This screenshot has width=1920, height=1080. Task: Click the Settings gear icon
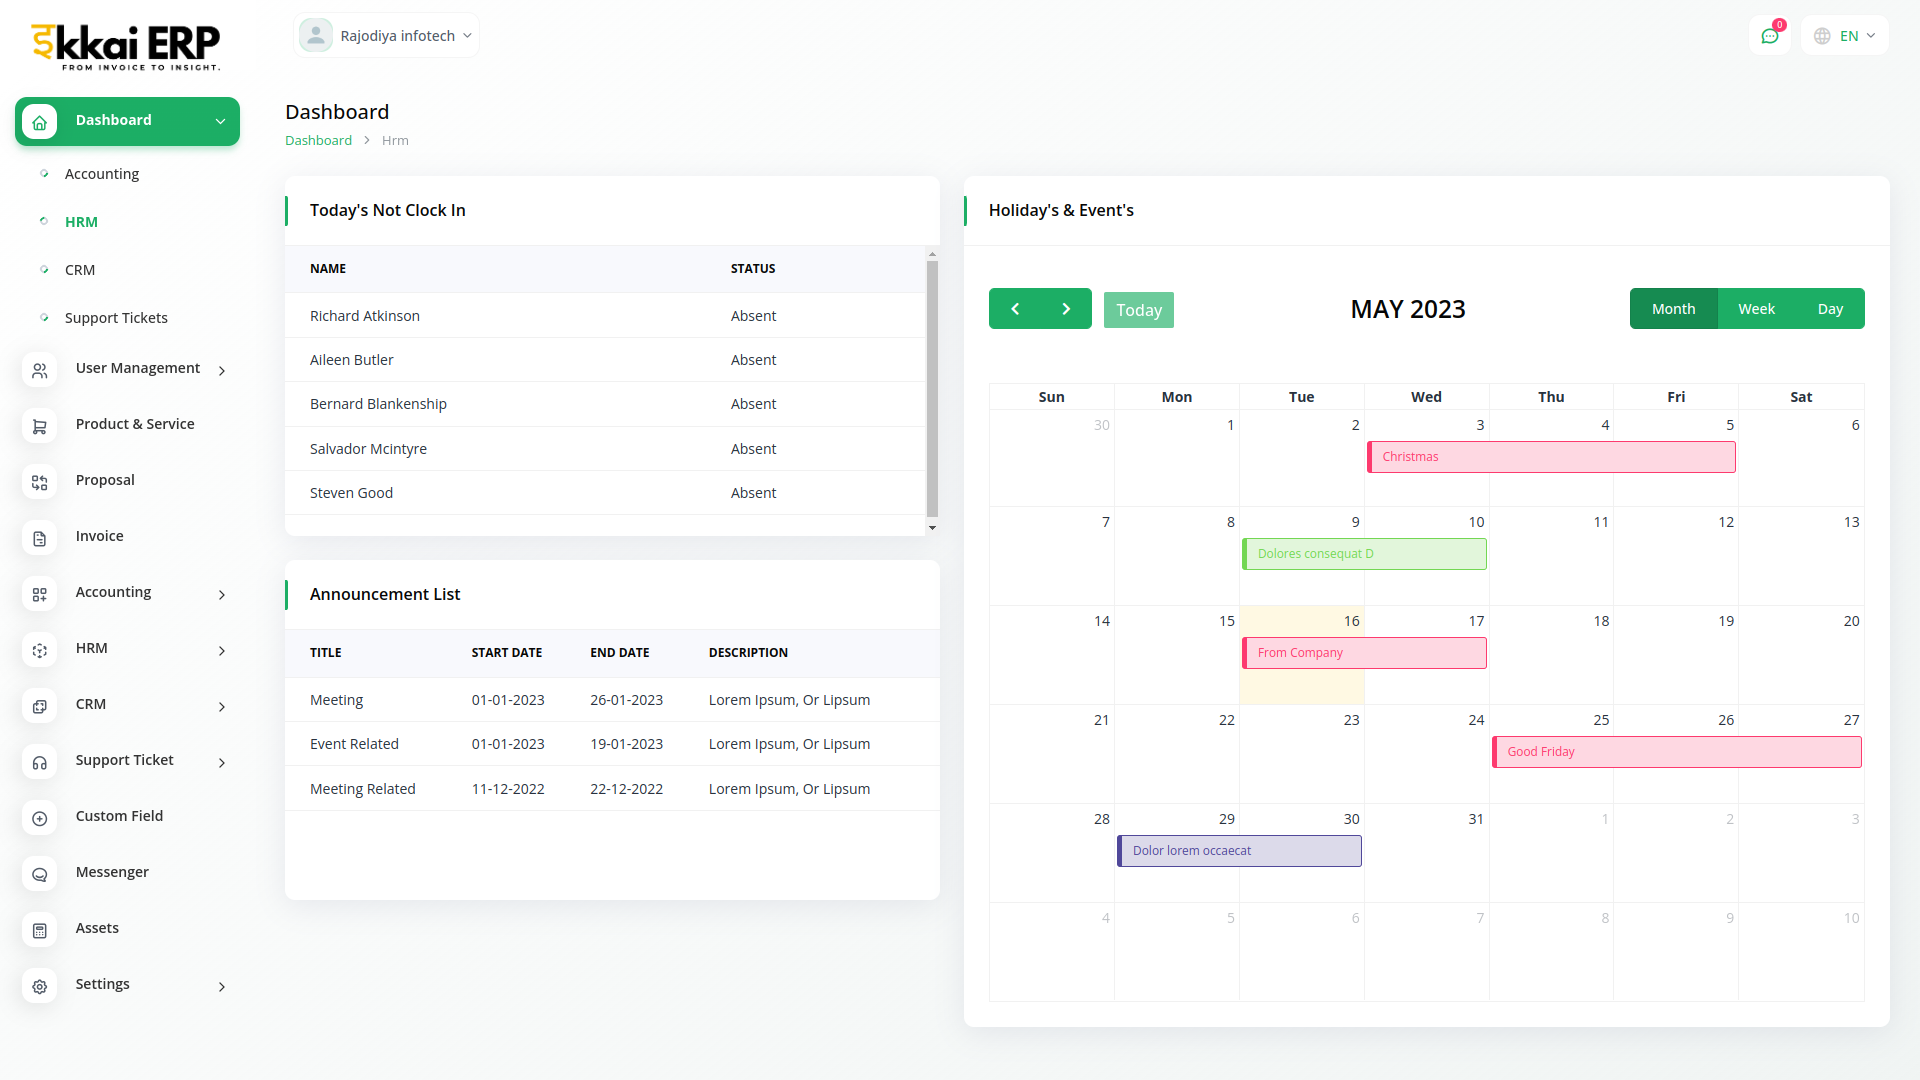tap(40, 986)
